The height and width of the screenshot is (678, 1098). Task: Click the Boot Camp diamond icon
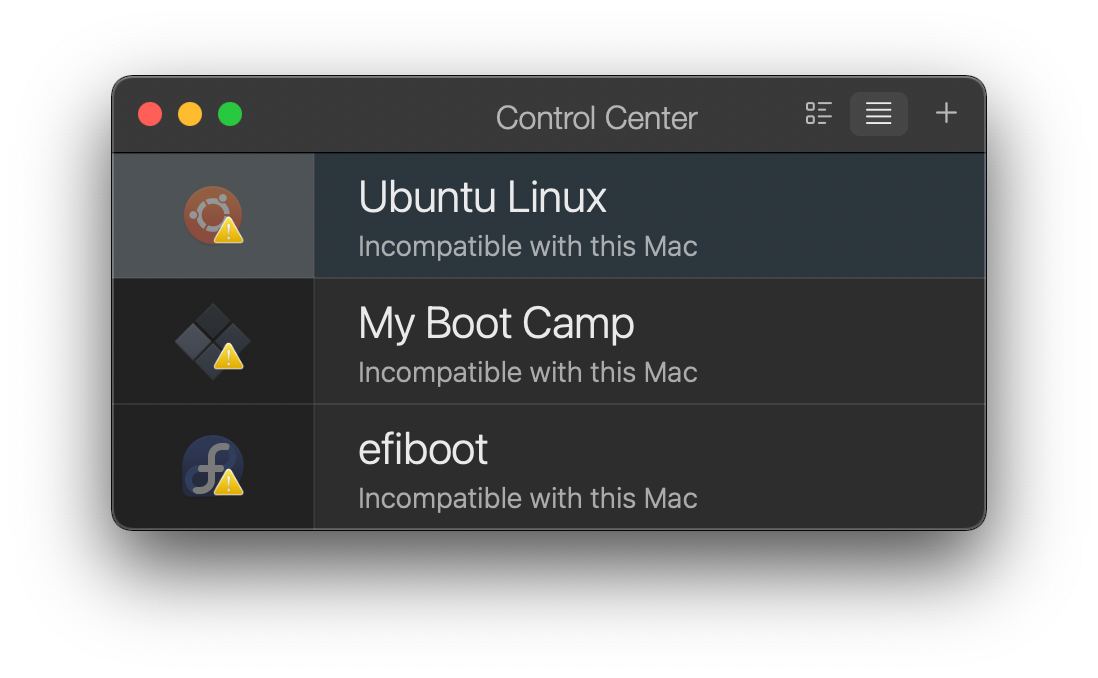(213, 341)
